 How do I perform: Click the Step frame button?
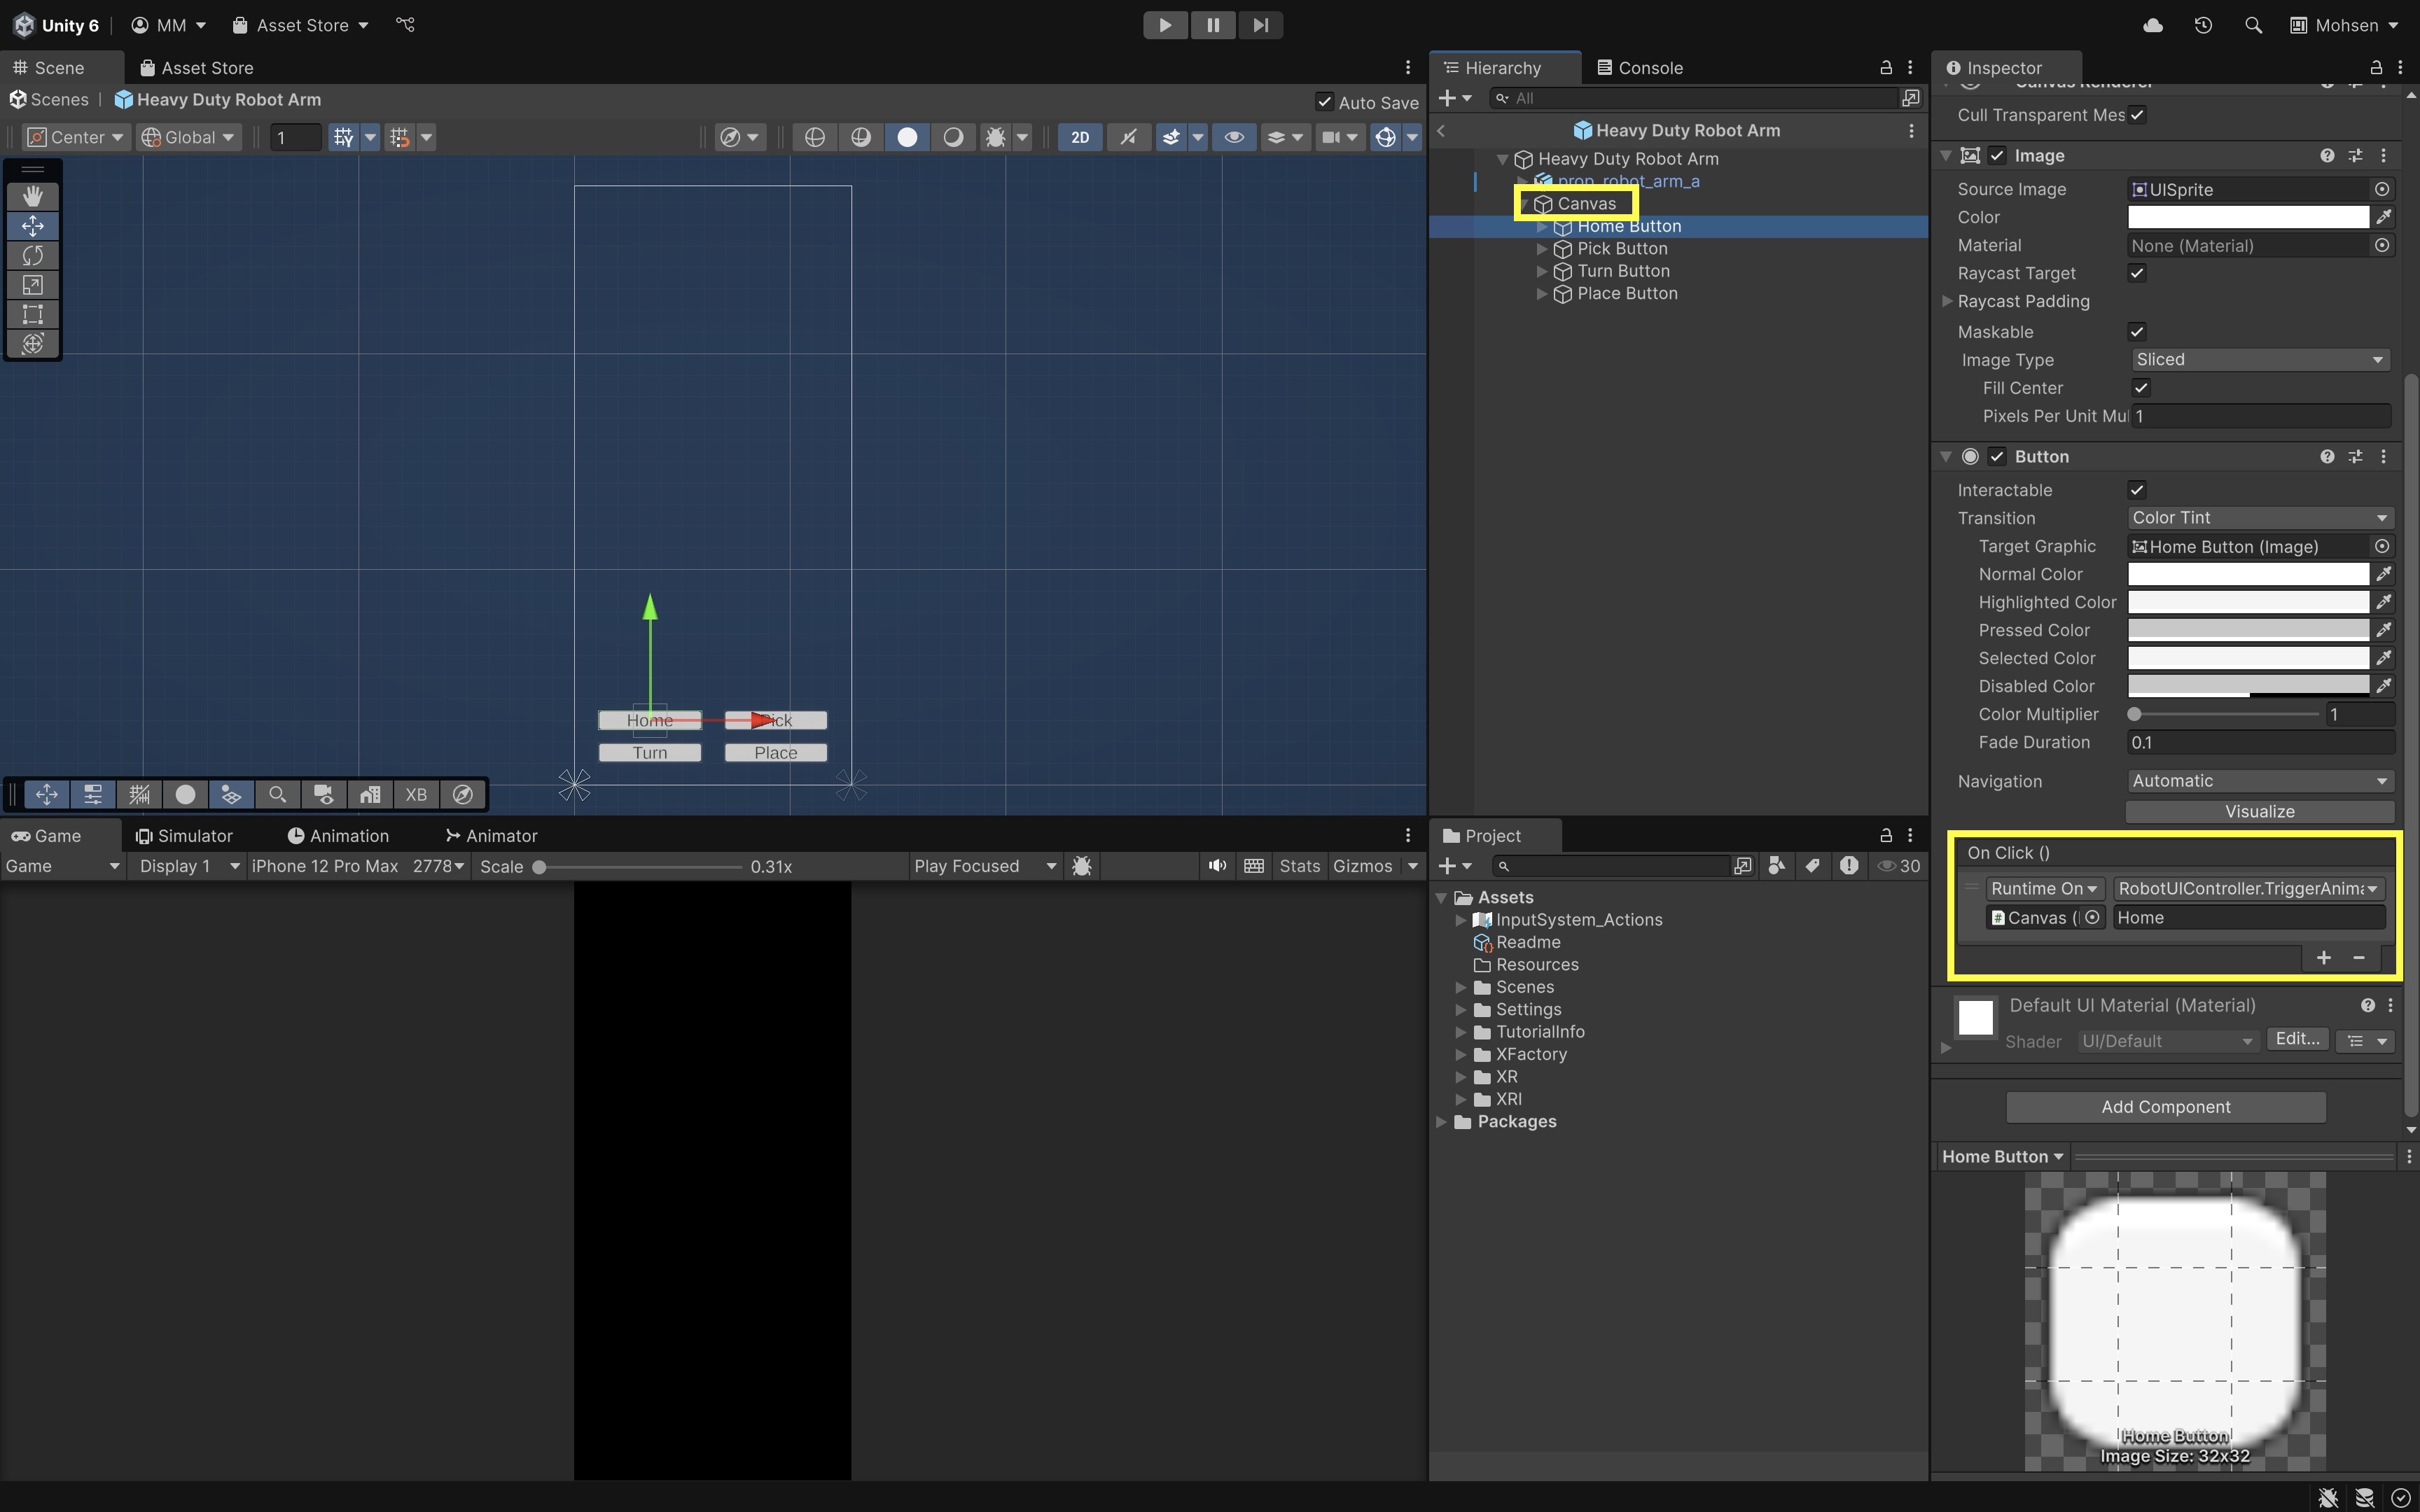tap(1260, 25)
